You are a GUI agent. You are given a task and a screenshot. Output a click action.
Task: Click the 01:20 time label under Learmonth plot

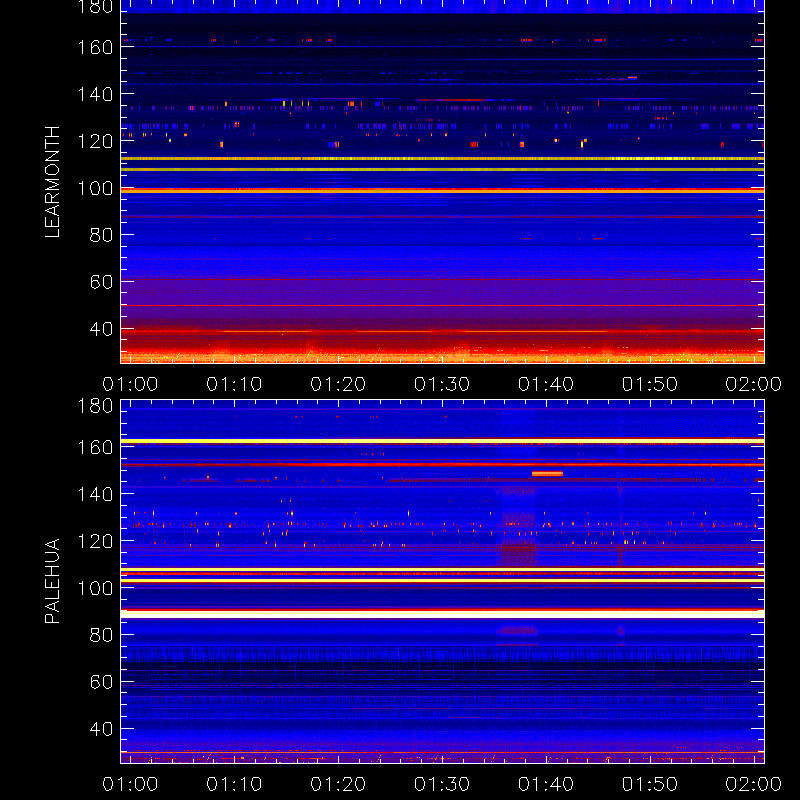point(338,384)
